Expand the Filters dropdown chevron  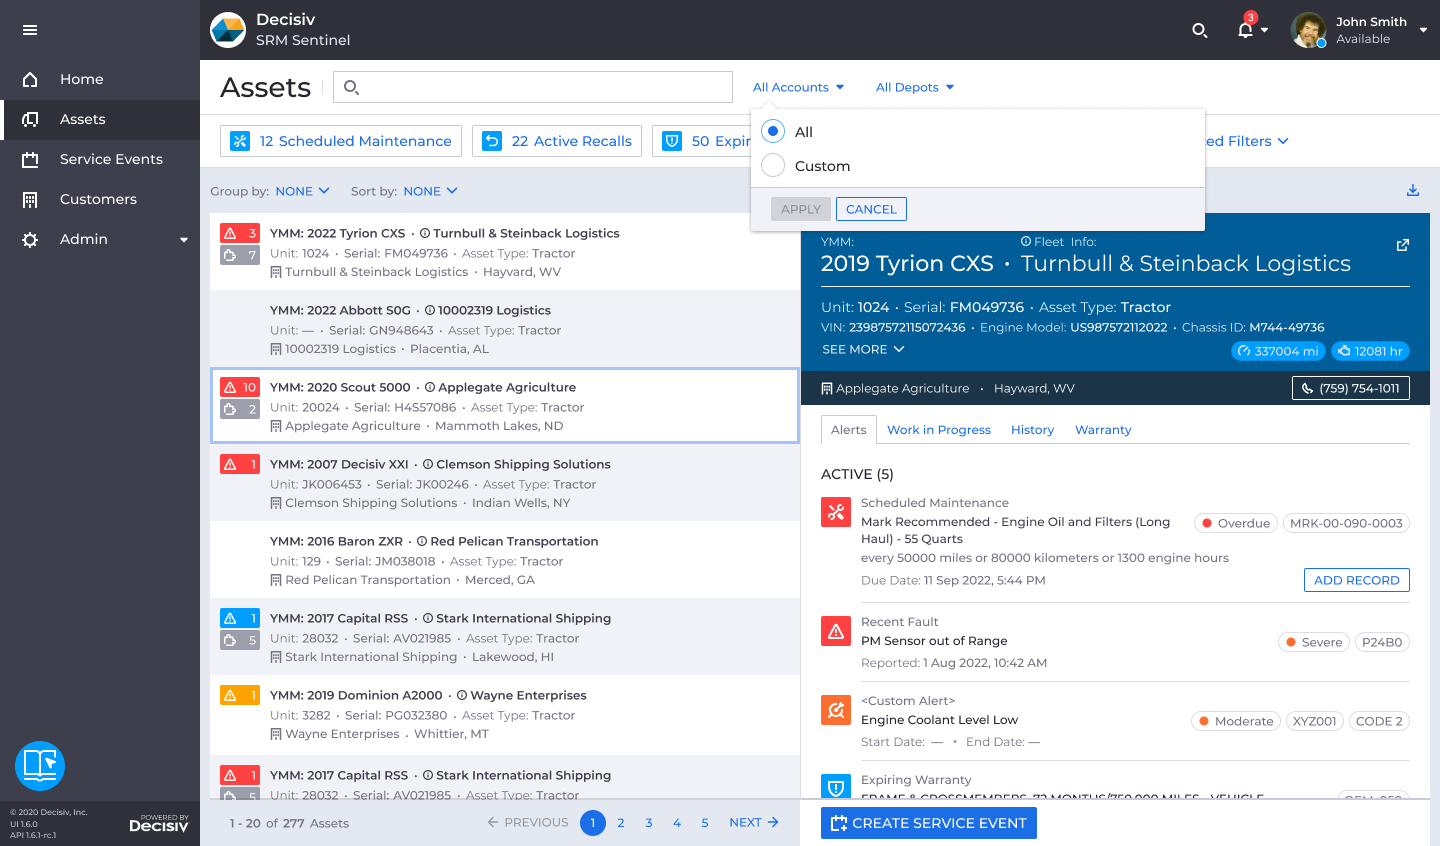tap(1283, 141)
